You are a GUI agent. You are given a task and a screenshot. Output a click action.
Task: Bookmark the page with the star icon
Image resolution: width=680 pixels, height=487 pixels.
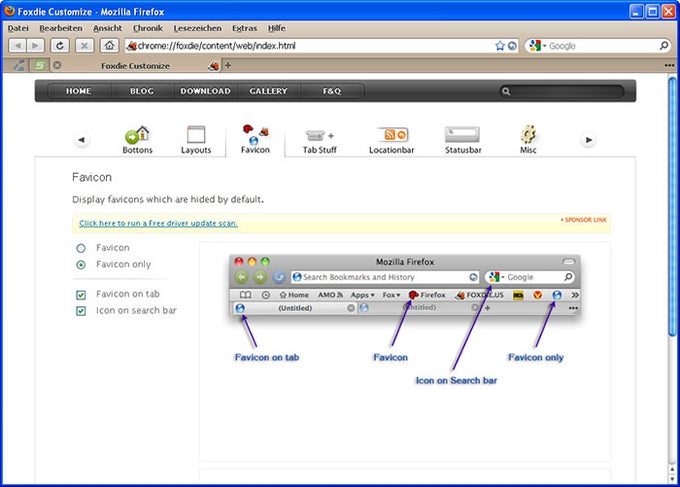tap(500, 46)
